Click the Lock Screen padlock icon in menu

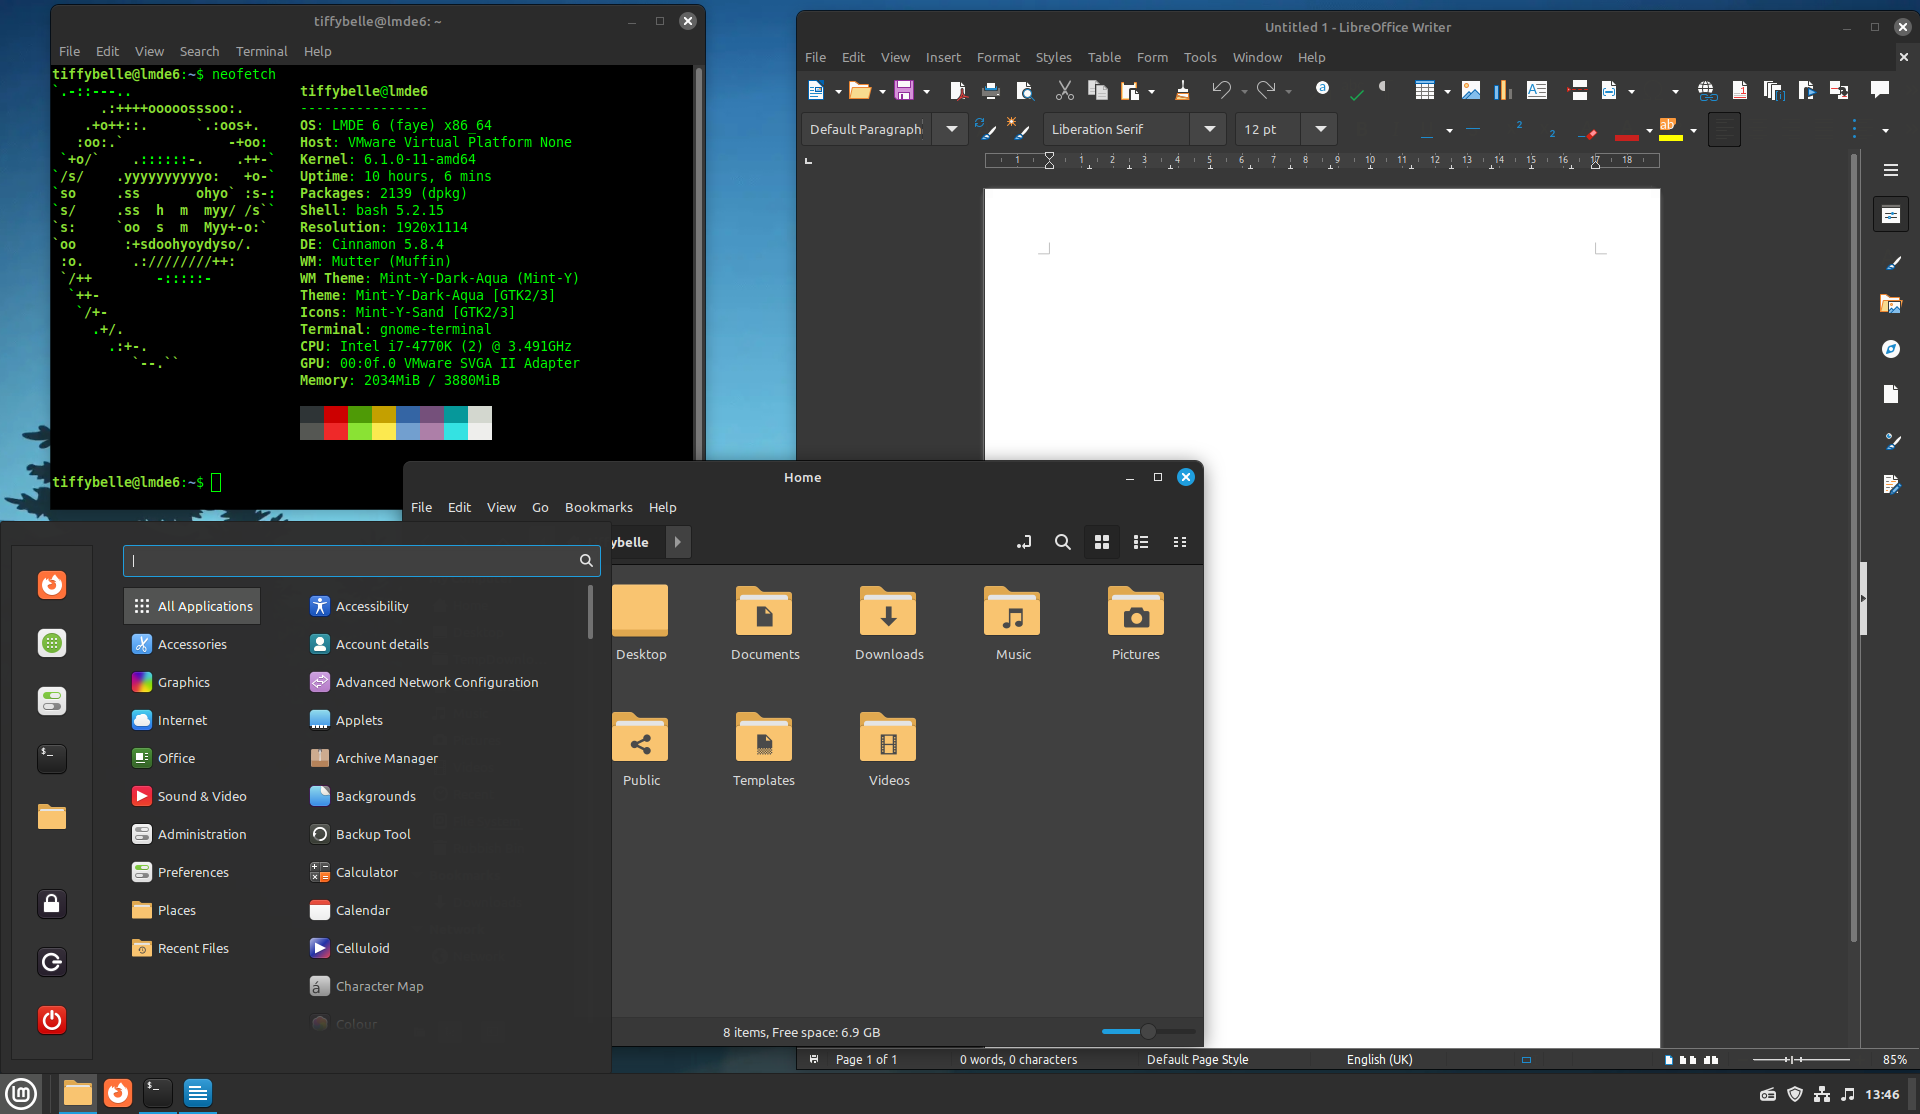[52, 904]
